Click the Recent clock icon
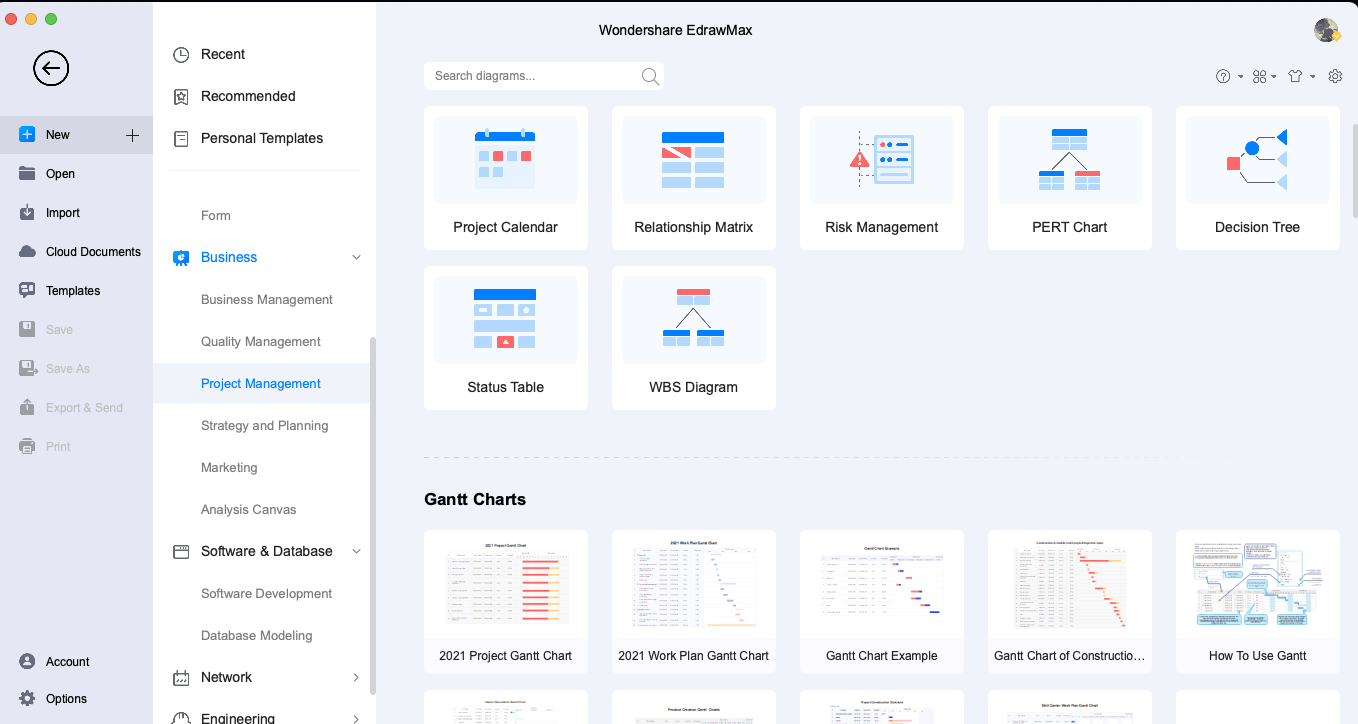This screenshot has height=724, width=1358. 181,55
